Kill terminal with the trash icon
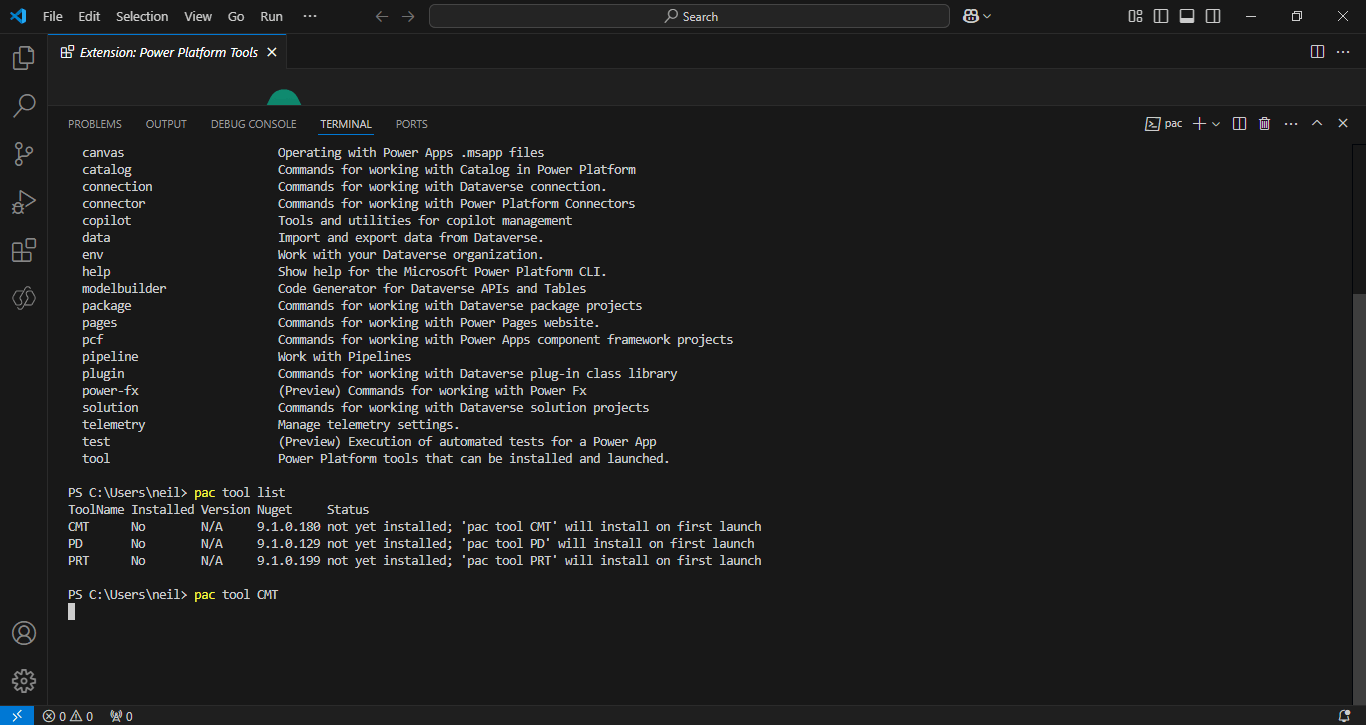This screenshot has height=725, width=1366. (x=1264, y=124)
